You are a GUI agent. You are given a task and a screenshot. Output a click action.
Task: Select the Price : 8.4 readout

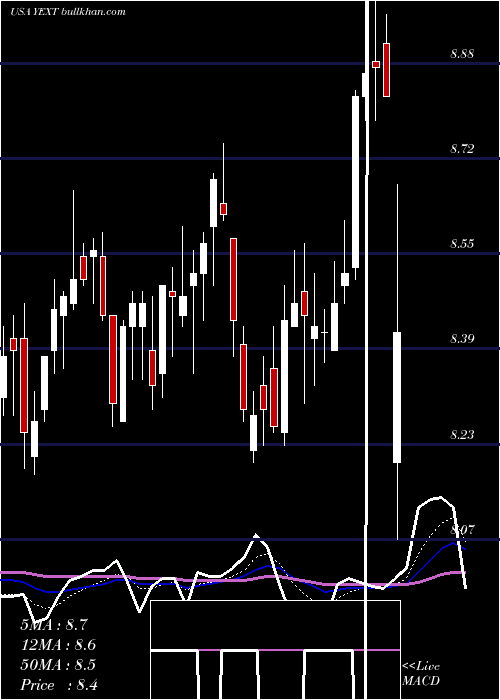59,685
